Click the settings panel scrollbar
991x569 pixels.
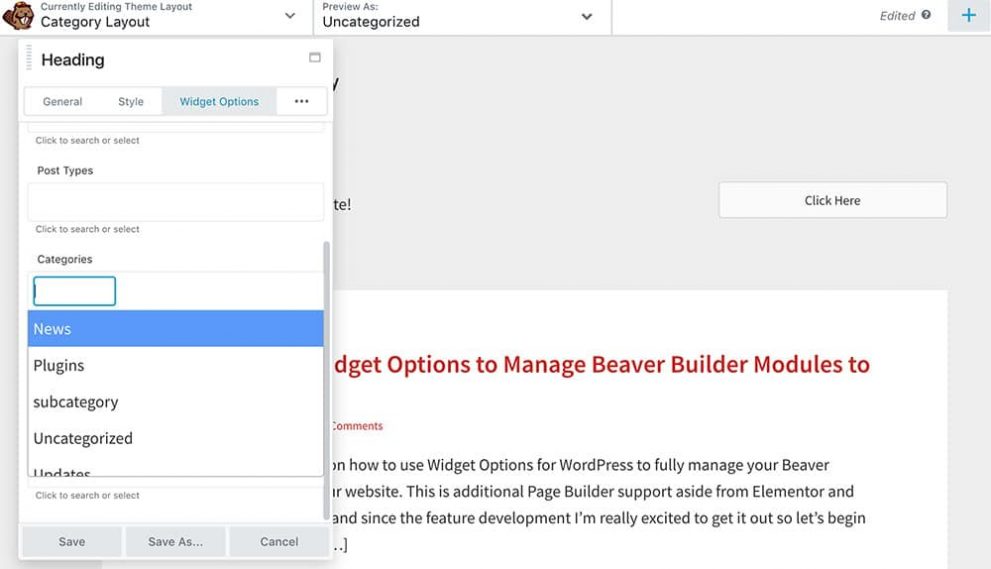tap(327, 379)
